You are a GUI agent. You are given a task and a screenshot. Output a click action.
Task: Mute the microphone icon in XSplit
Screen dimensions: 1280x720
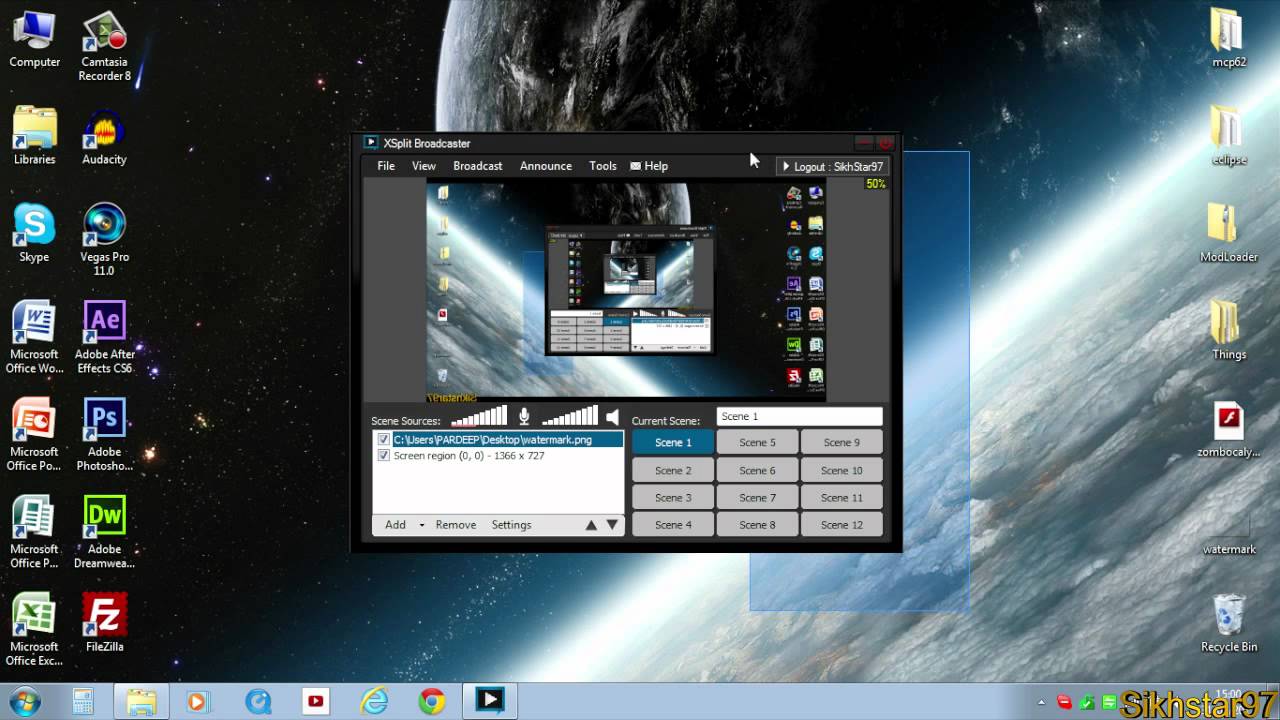pos(524,417)
